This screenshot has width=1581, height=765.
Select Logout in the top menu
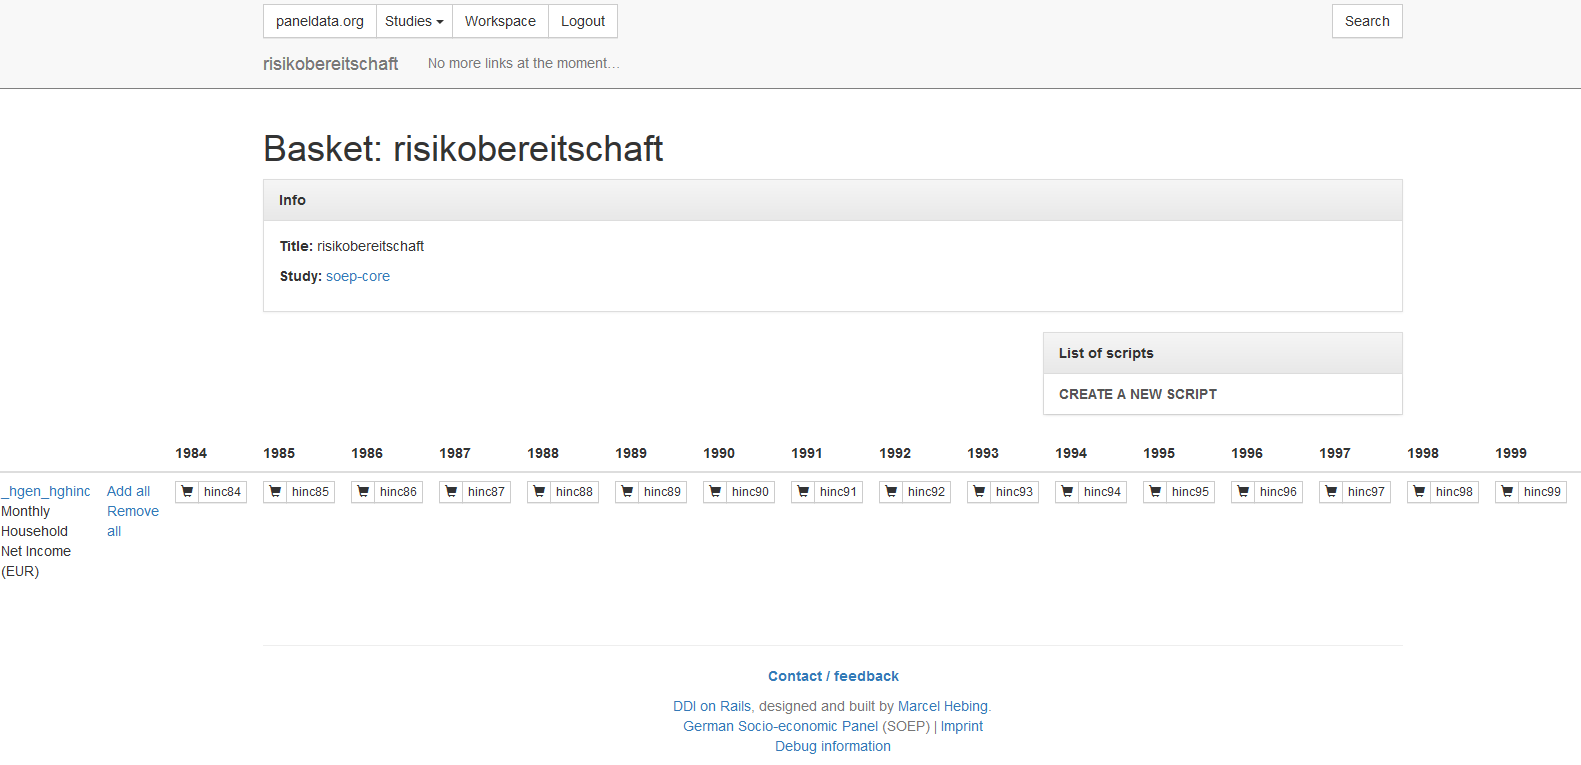click(583, 21)
